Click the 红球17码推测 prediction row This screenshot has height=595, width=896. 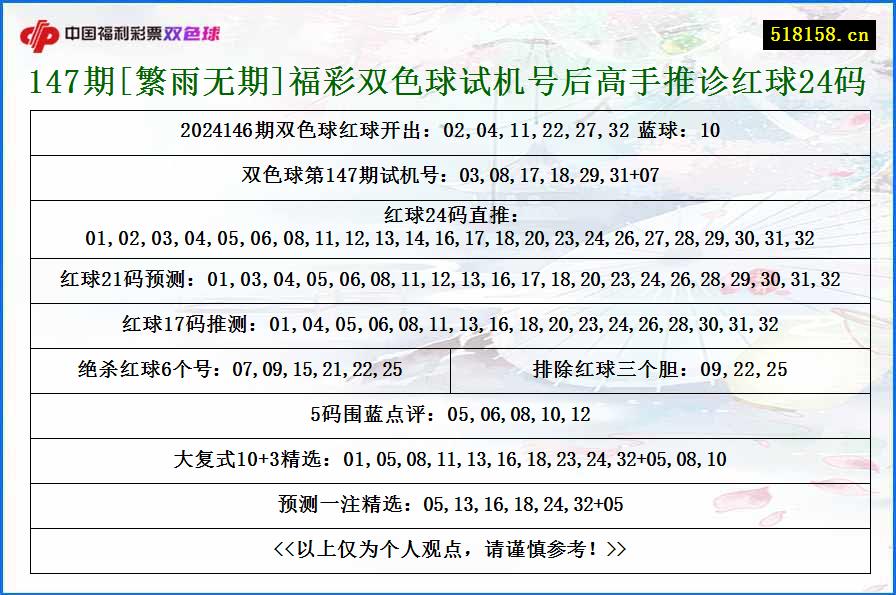click(448, 325)
